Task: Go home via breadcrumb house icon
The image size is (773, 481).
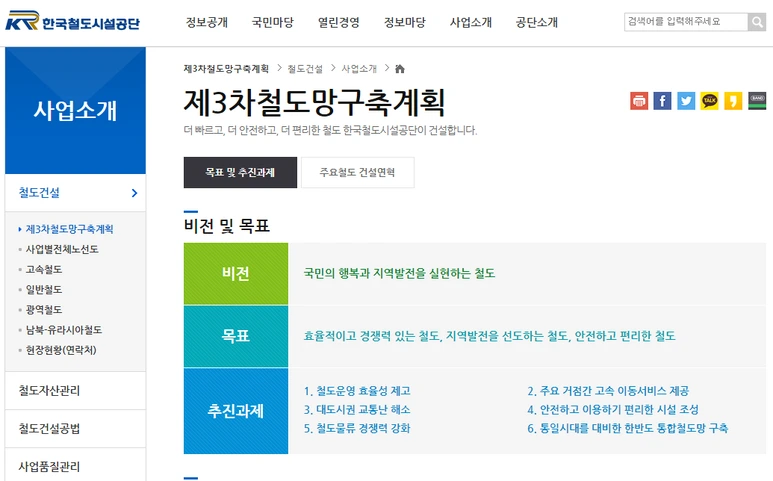Action: [400, 69]
